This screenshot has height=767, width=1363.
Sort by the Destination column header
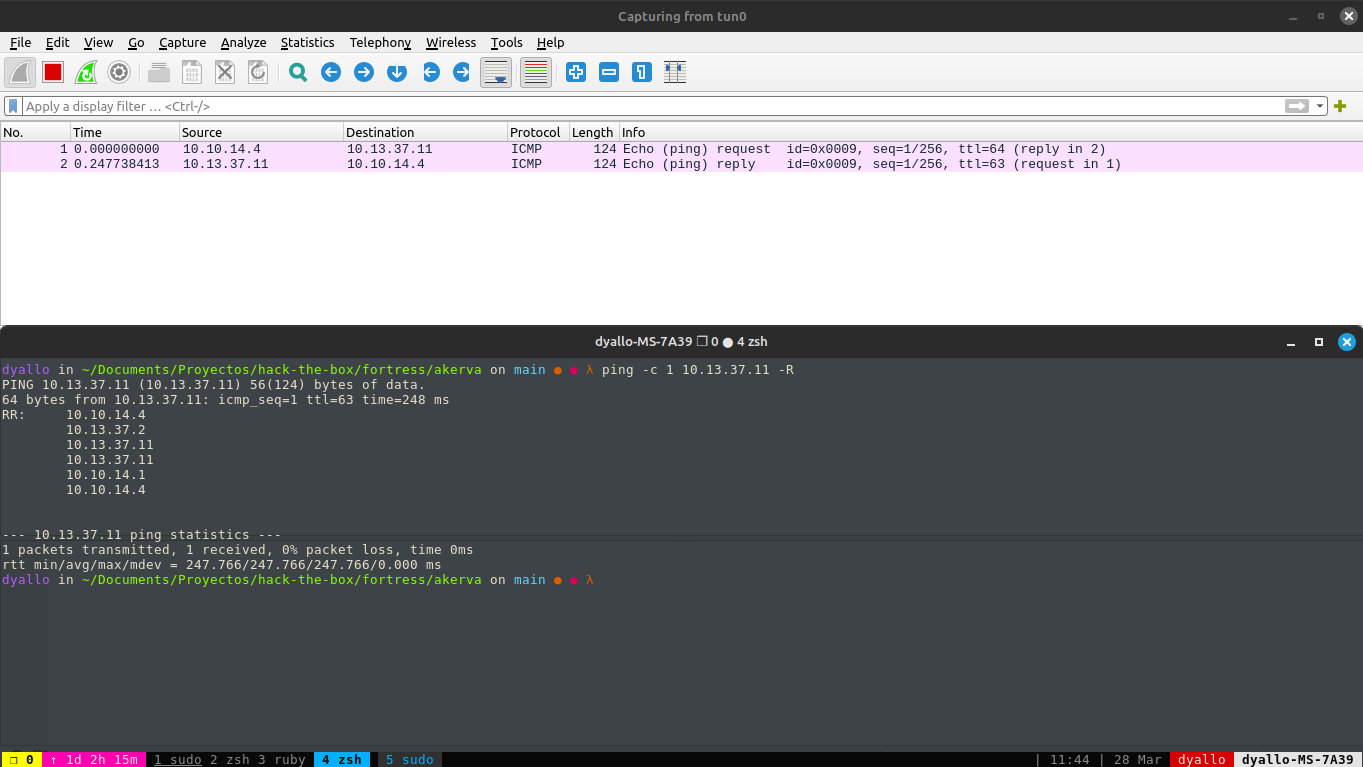[x=425, y=132]
